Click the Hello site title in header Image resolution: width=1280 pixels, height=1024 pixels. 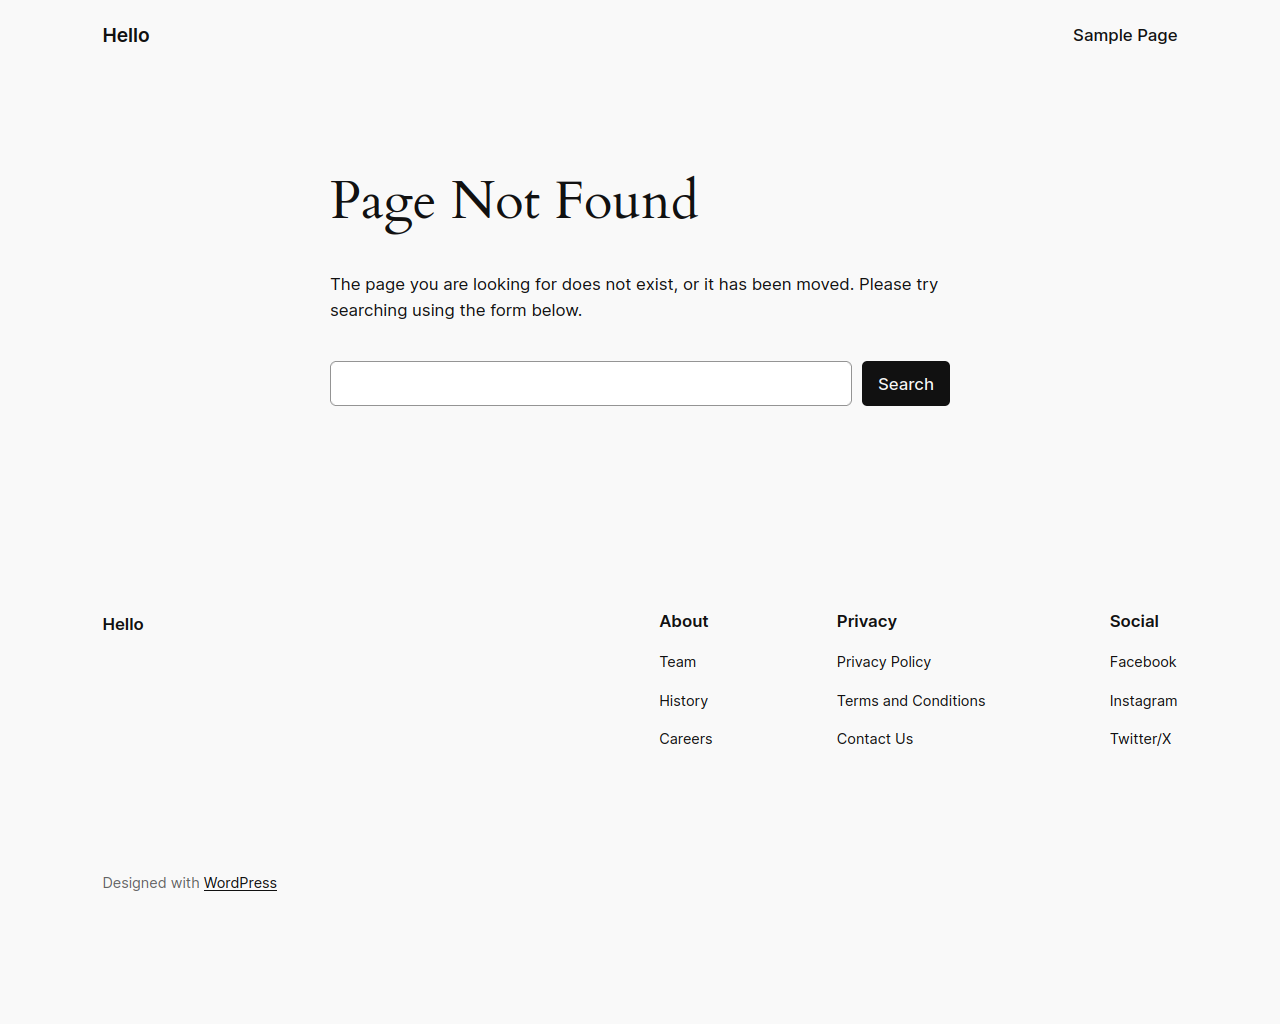tap(126, 35)
